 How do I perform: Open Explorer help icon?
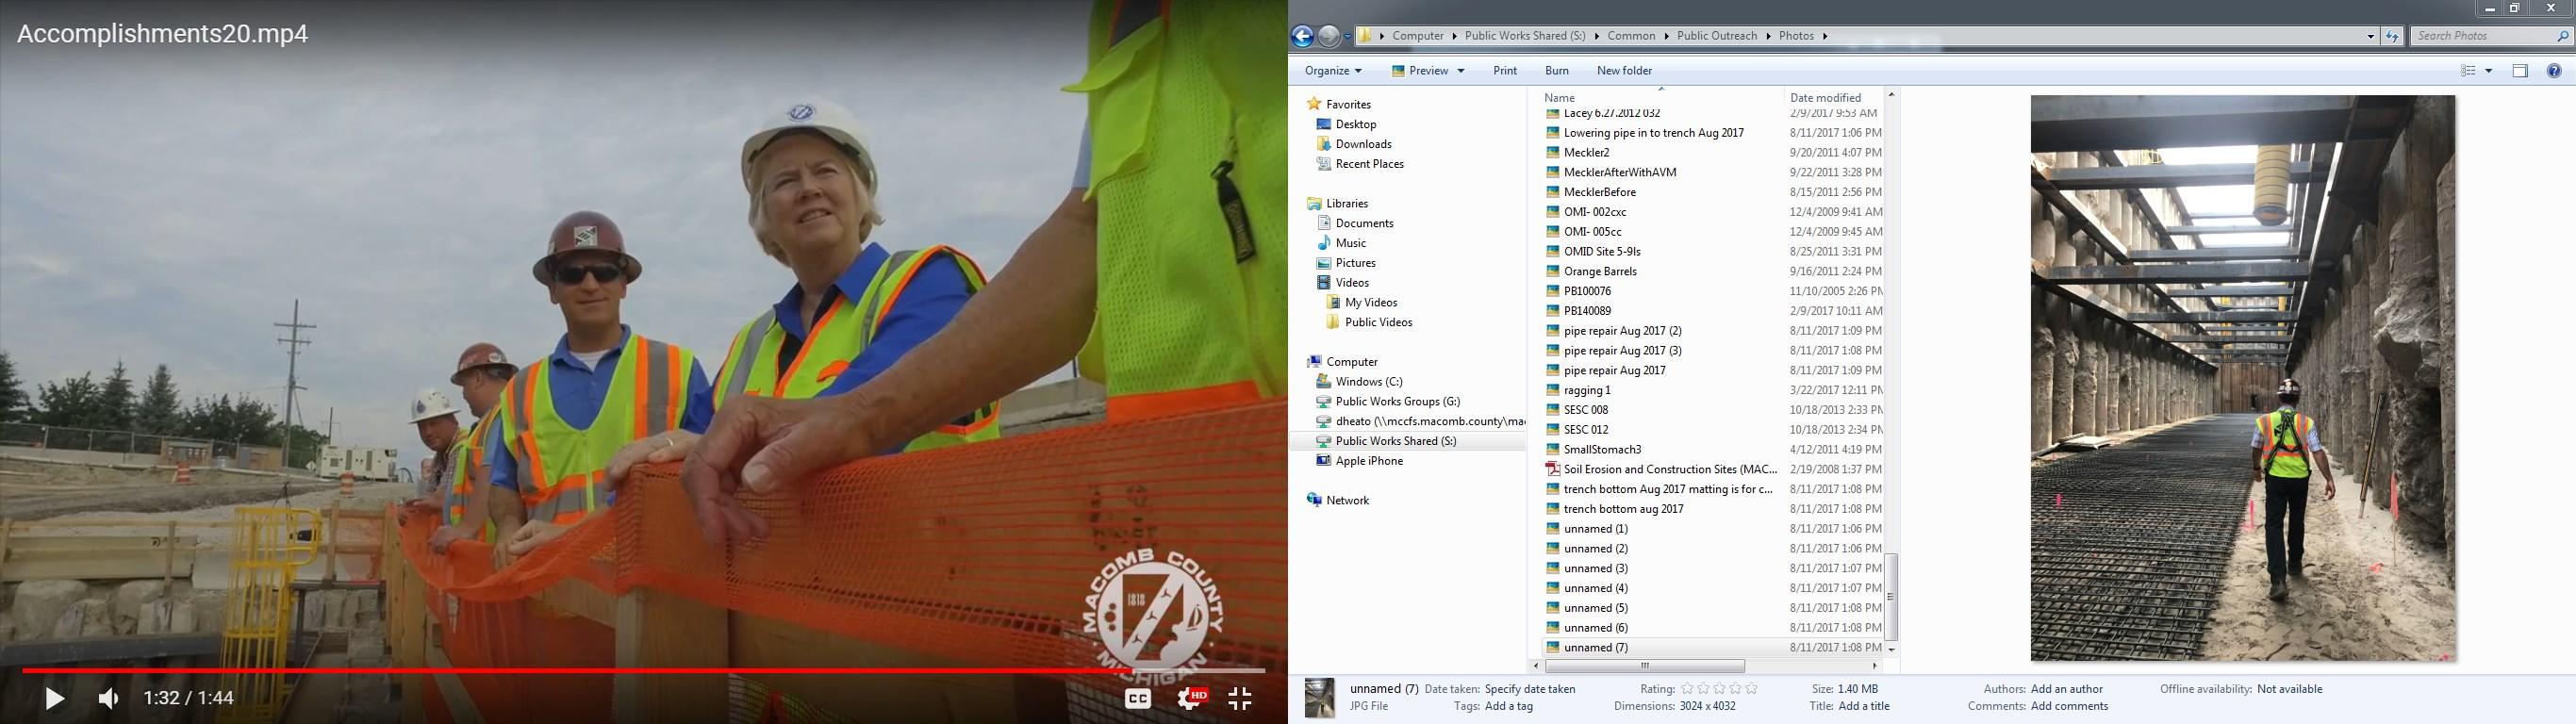[2554, 71]
